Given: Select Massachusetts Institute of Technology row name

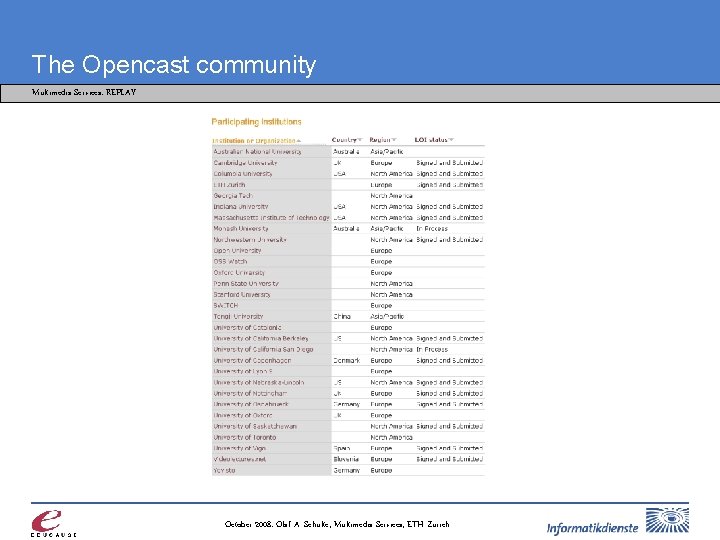Looking at the screenshot, I should click(x=271, y=218).
